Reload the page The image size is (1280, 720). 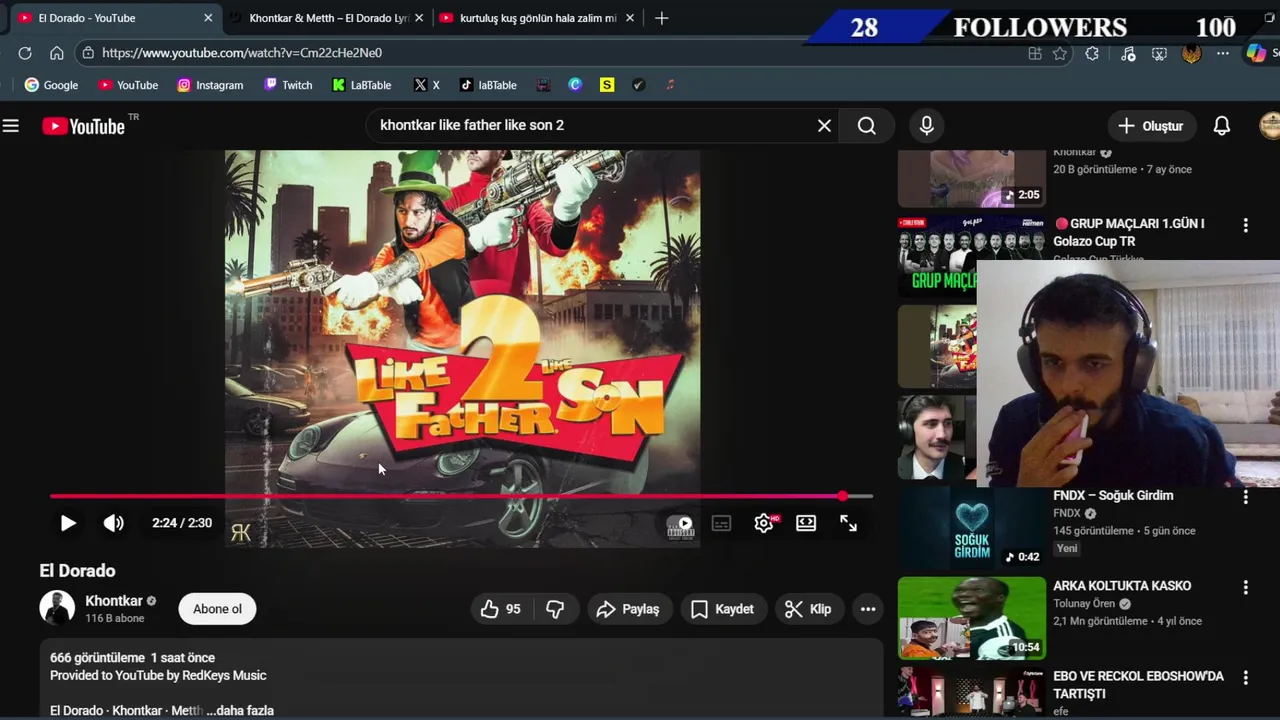tap(25, 53)
